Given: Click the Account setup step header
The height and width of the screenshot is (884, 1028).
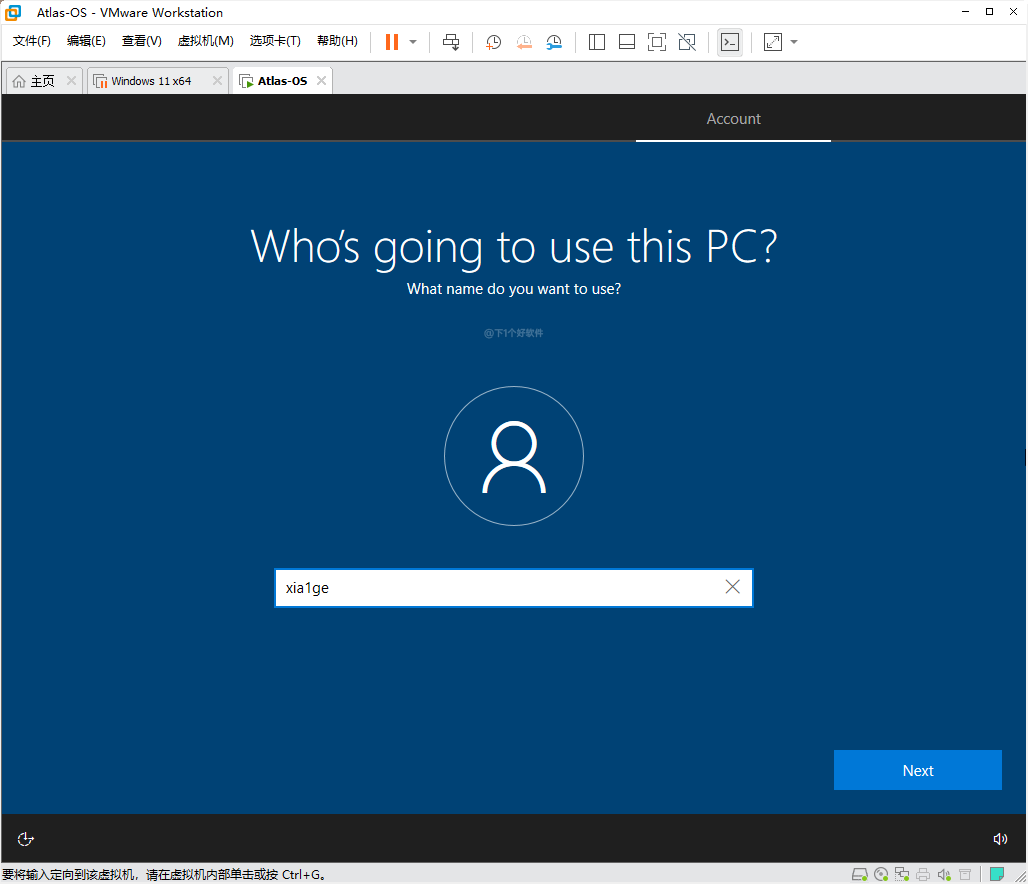Looking at the screenshot, I should (734, 119).
